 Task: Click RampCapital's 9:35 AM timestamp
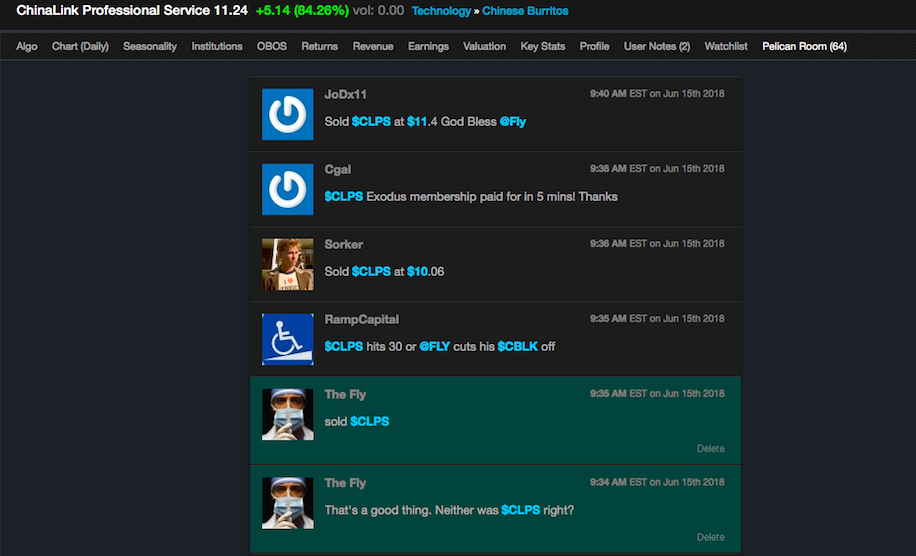click(x=657, y=318)
